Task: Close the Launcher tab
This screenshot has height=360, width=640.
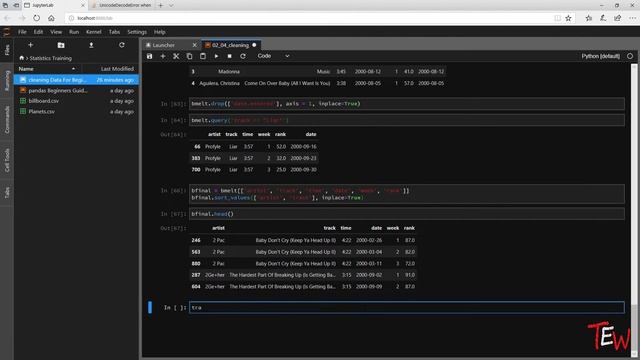Action: [194, 45]
